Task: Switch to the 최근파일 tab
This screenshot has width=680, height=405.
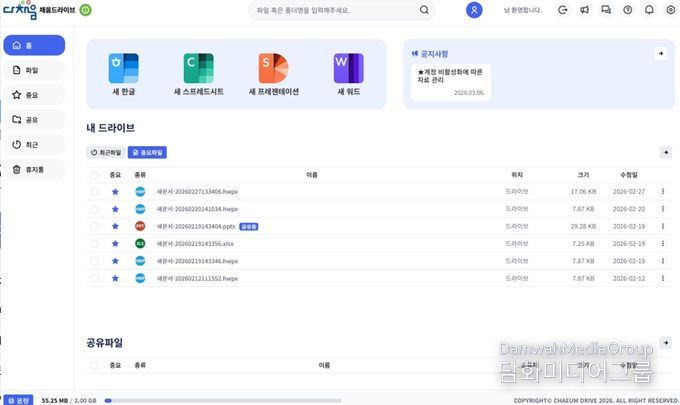Action: (x=106, y=153)
